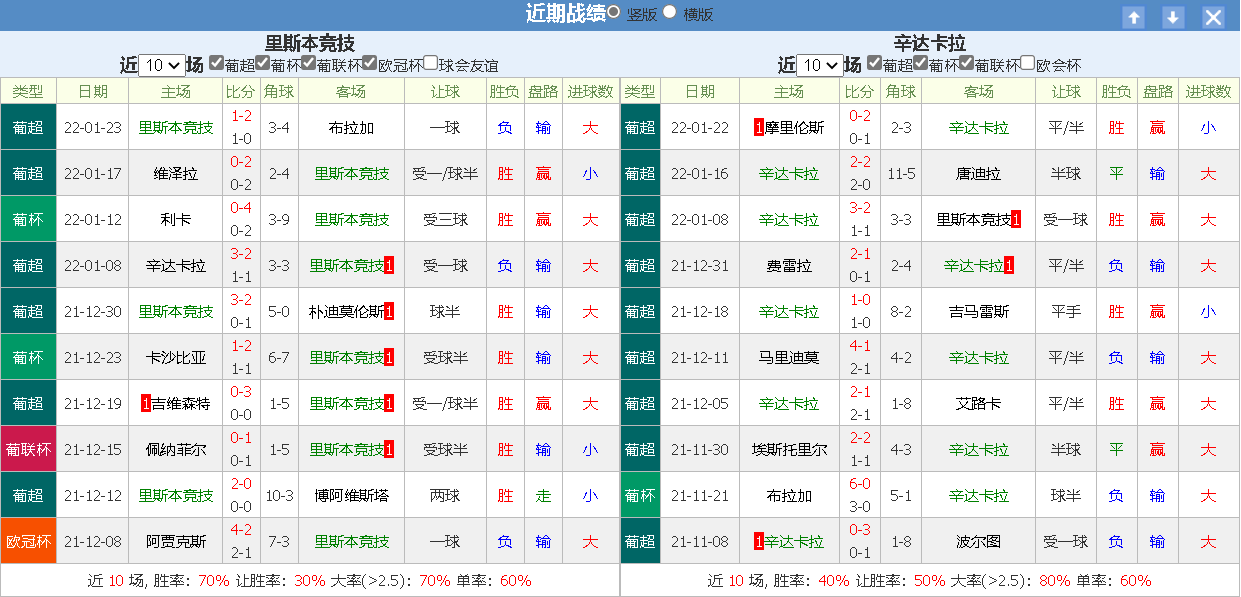The image size is (1241, 597).
Task: Click the up arrow icon in header
Action: (x=1133, y=17)
